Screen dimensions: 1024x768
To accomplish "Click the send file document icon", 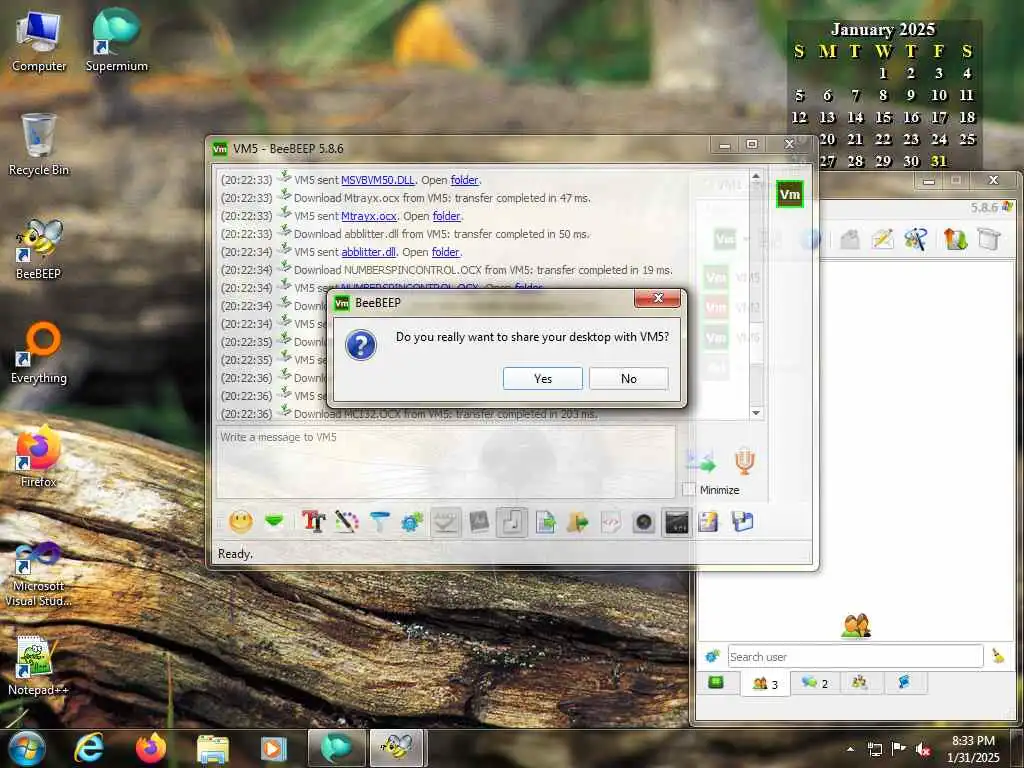I will [x=545, y=522].
